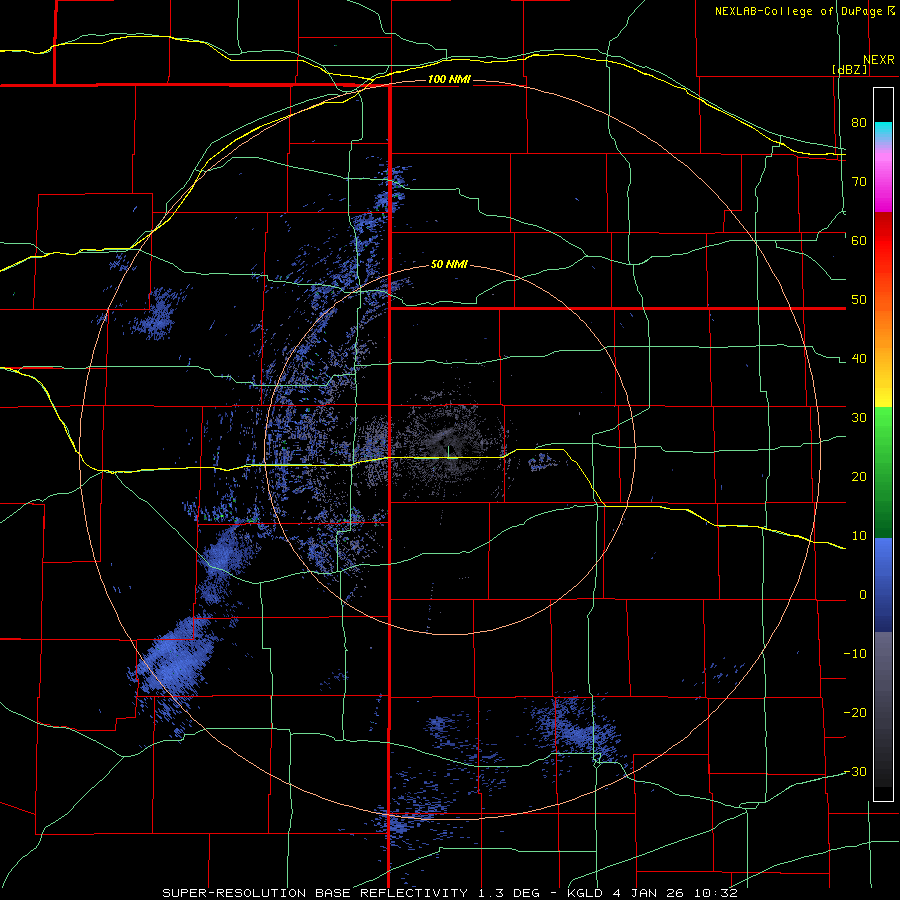Click the 10 value on the dBZ scale
Image resolution: width=900 pixels, height=900 pixels.
pyautogui.click(x=859, y=536)
